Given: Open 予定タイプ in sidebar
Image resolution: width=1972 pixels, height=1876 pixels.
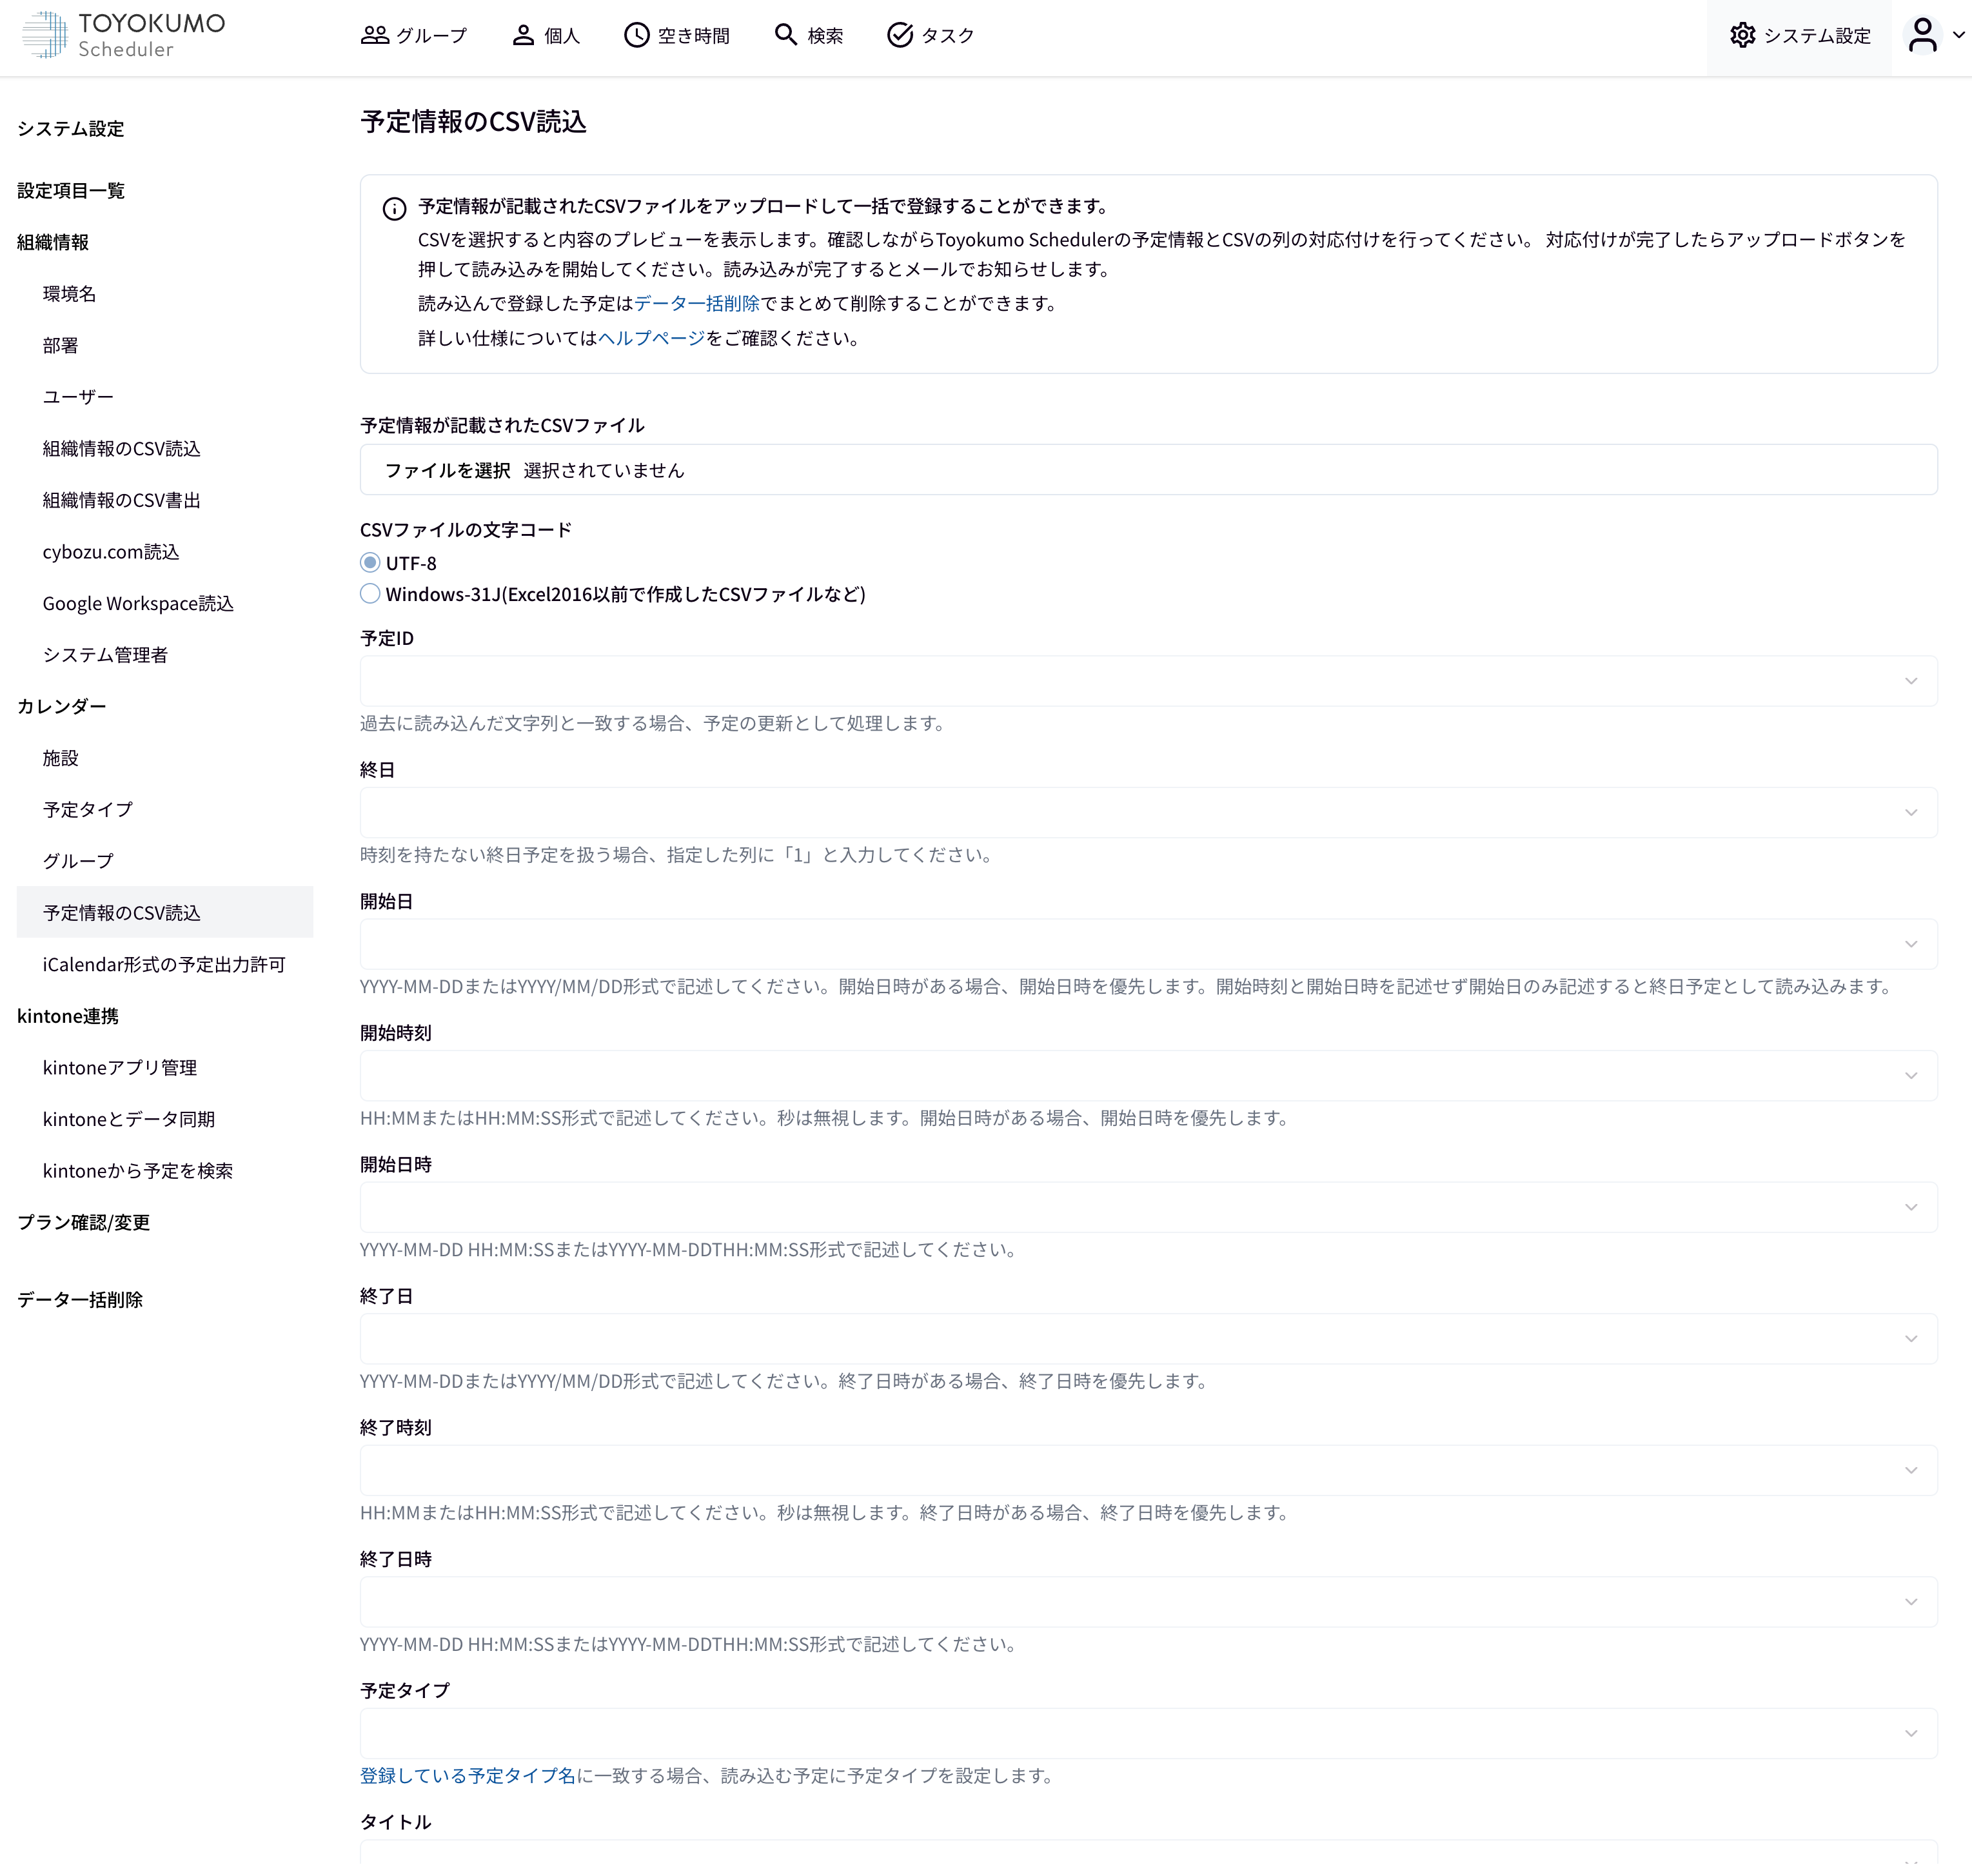Looking at the screenshot, I should pos(87,809).
